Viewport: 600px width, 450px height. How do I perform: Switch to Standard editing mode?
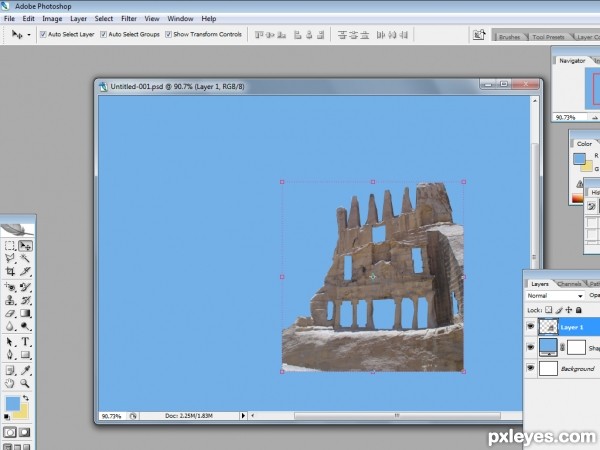point(10,432)
